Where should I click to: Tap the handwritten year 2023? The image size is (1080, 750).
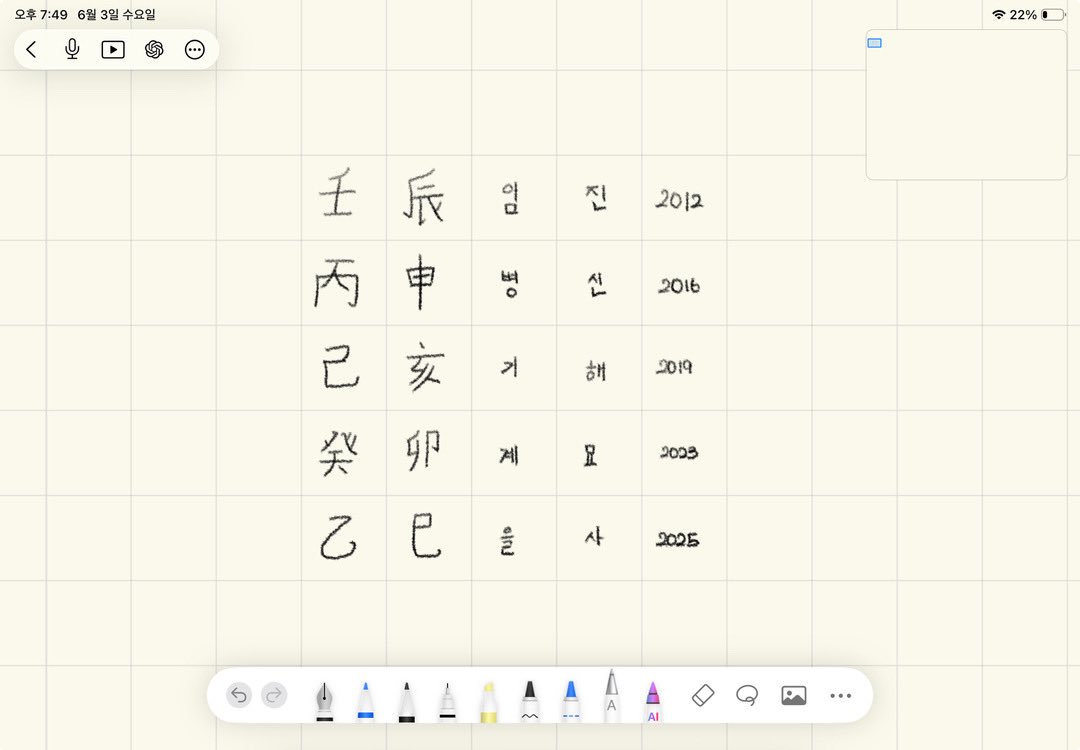[x=679, y=452]
